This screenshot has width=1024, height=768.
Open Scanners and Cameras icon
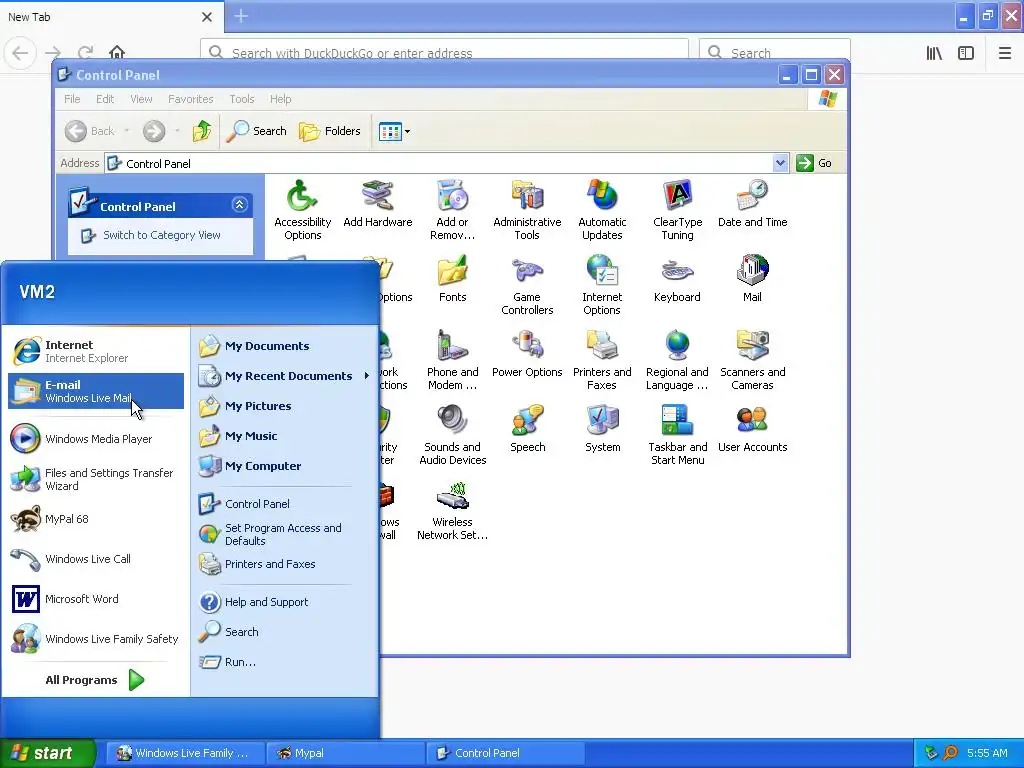tap(752, 360)
